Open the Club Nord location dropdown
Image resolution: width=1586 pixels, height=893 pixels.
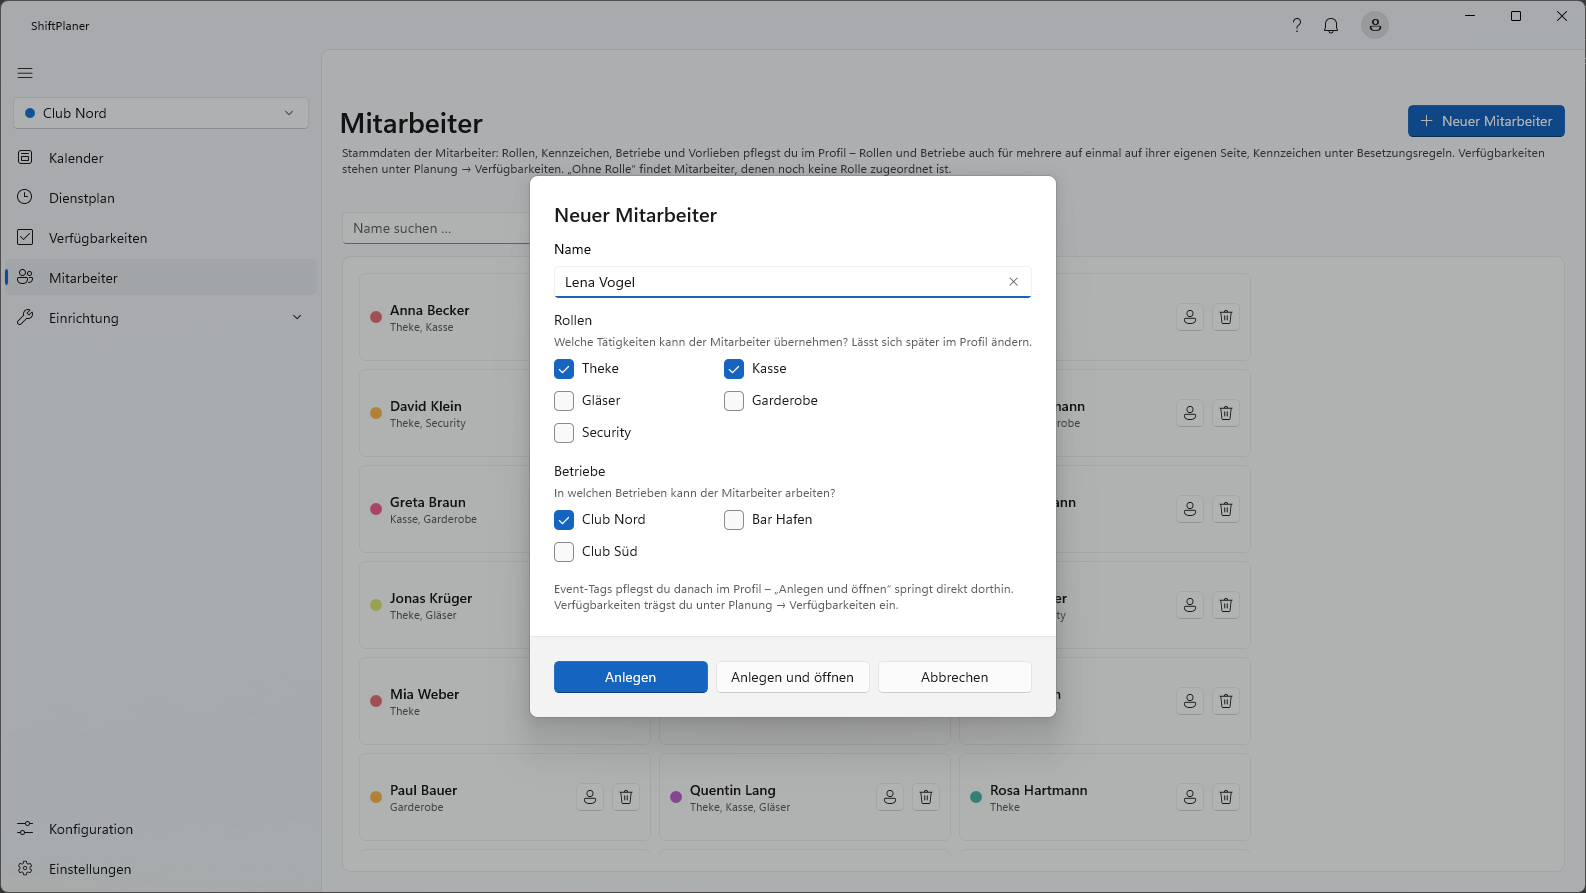pos(161,113)
